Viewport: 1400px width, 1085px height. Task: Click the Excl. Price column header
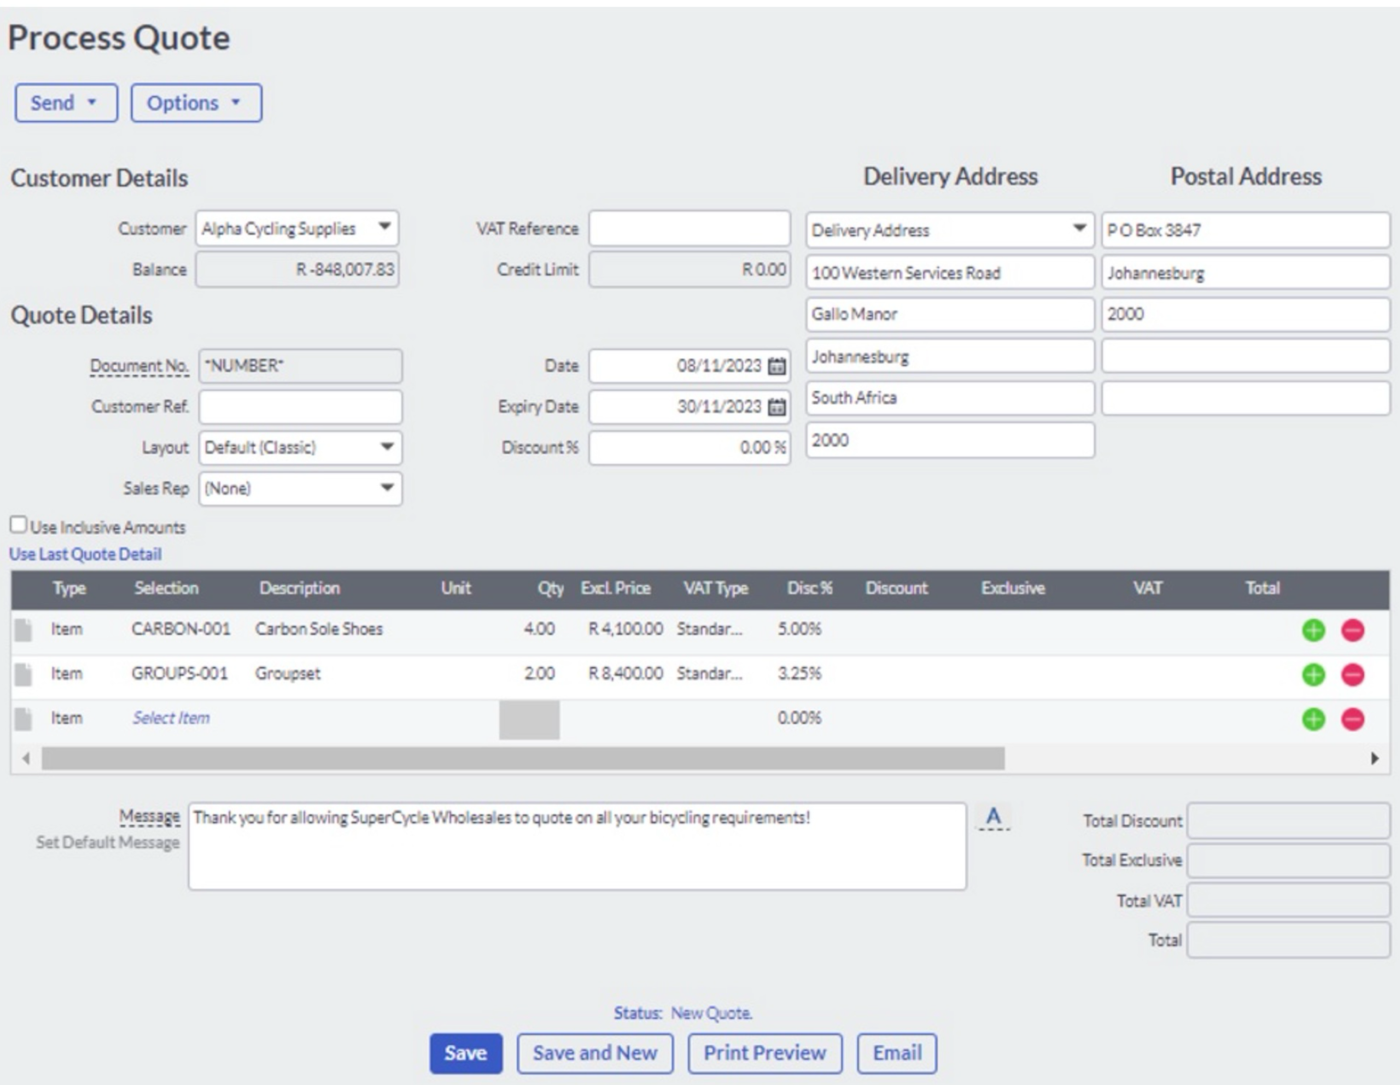click(x=616, y=588)
